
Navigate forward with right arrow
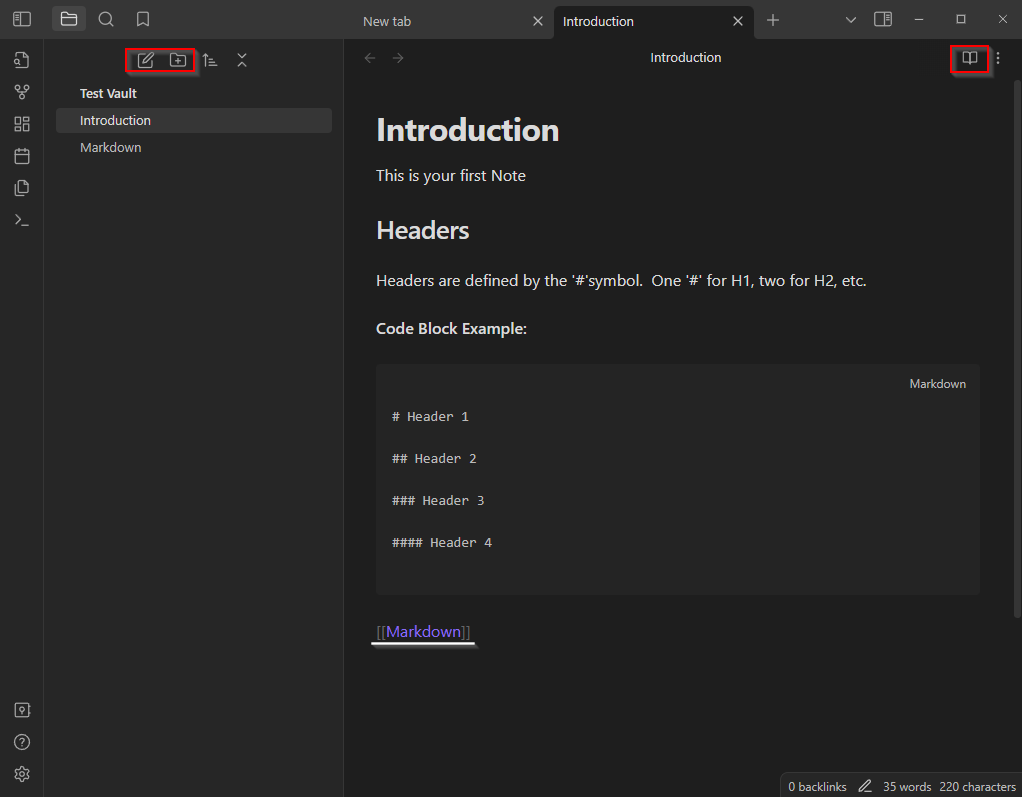[398, 58]
